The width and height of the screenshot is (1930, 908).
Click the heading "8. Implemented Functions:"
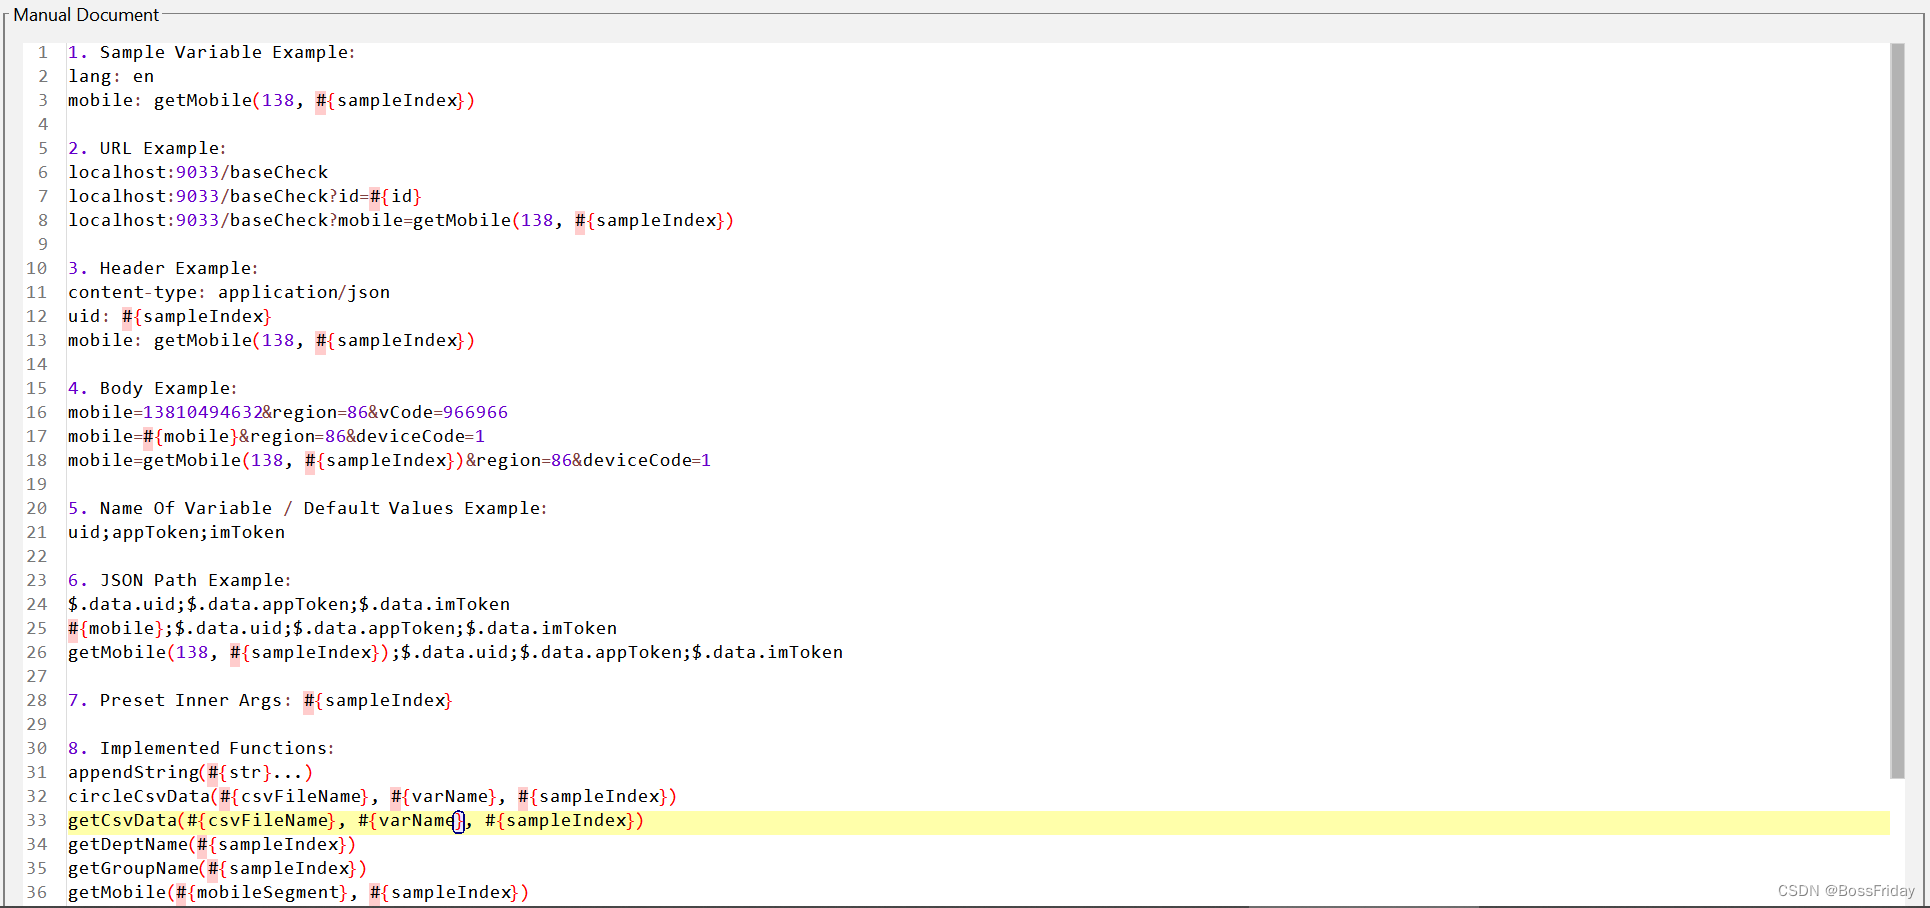(x=201, y=748)
